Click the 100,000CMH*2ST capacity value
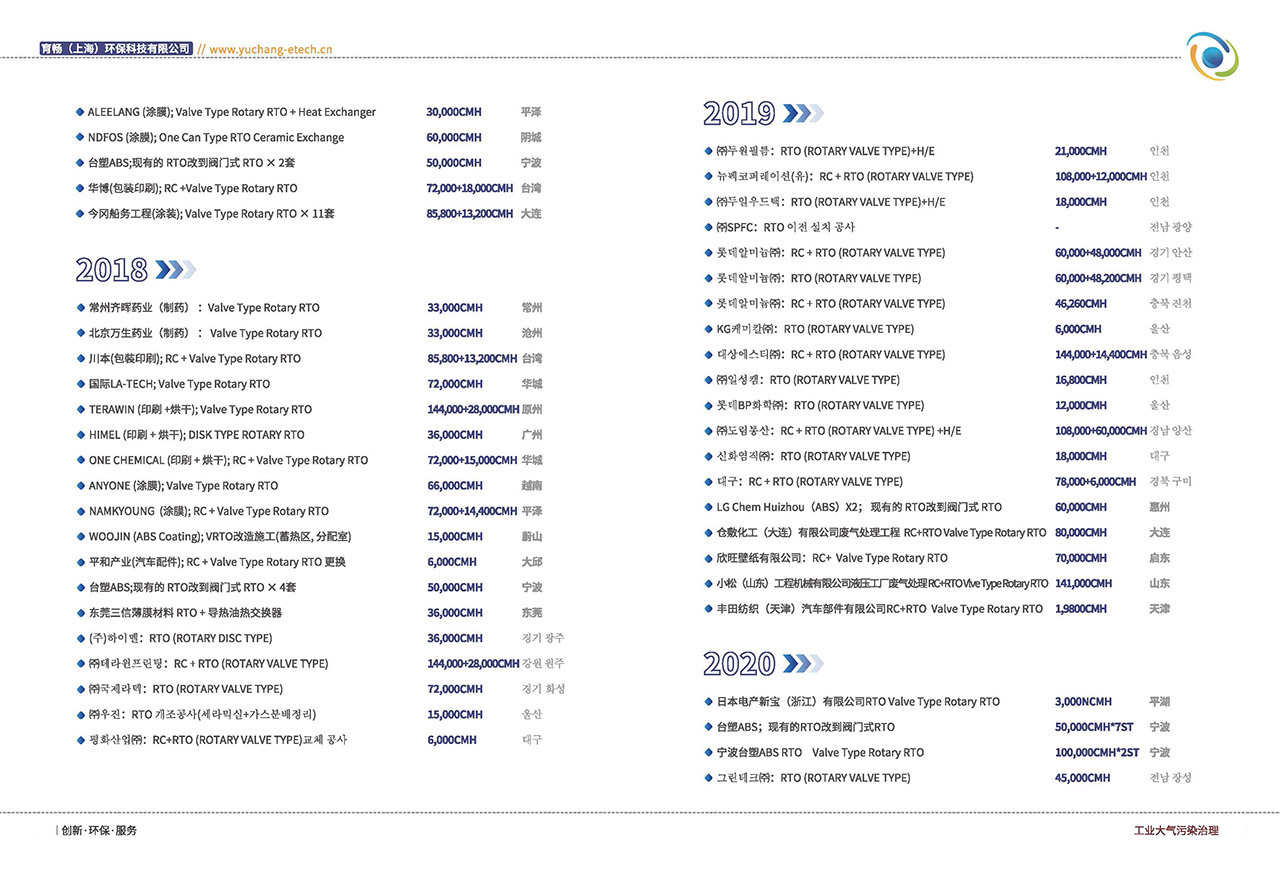This screenshot has width=1280, height=874. [x=1097, y=753]
